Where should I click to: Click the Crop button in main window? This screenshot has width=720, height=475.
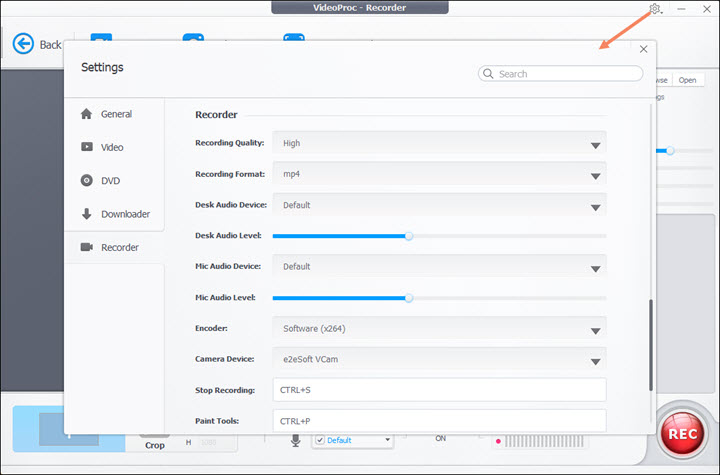pyautogui.click(x=155, y=445)
